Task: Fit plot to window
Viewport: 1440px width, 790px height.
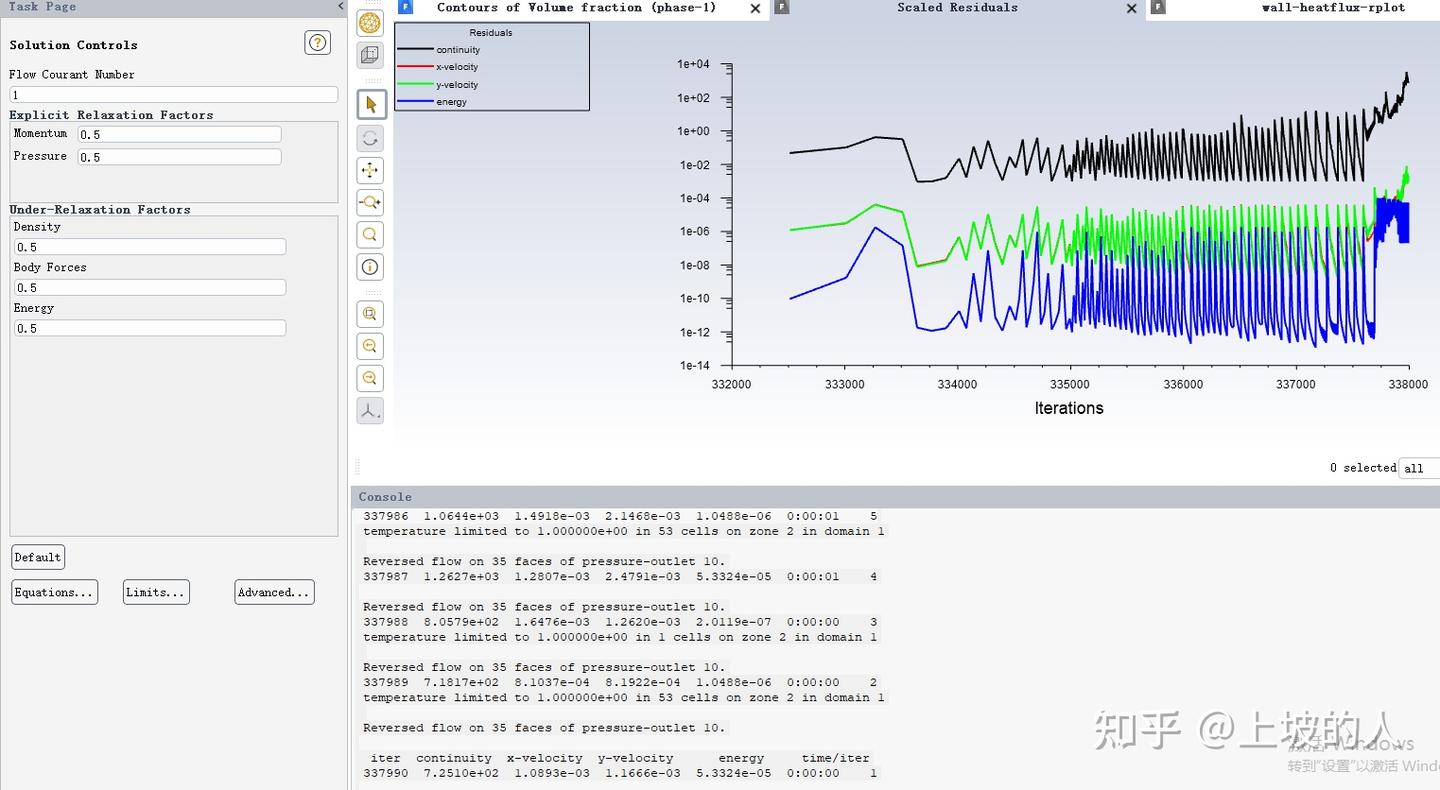Action: 370,314
